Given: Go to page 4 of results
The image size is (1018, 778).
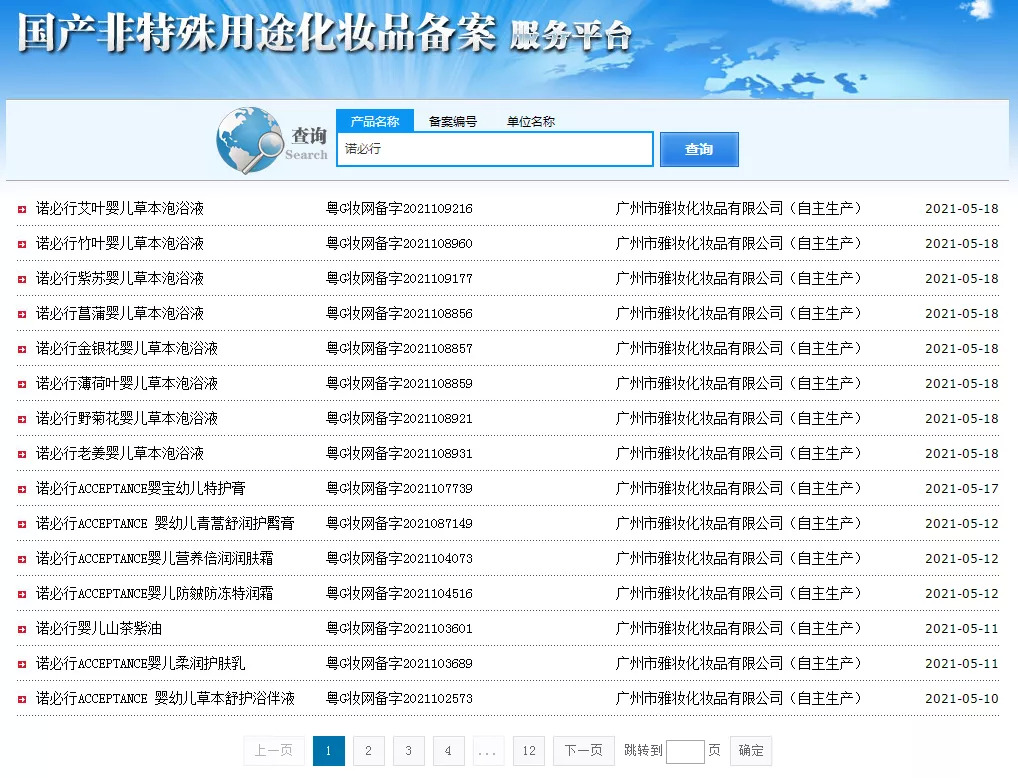Looking at the screenshot, I should [x=449, y=751].
